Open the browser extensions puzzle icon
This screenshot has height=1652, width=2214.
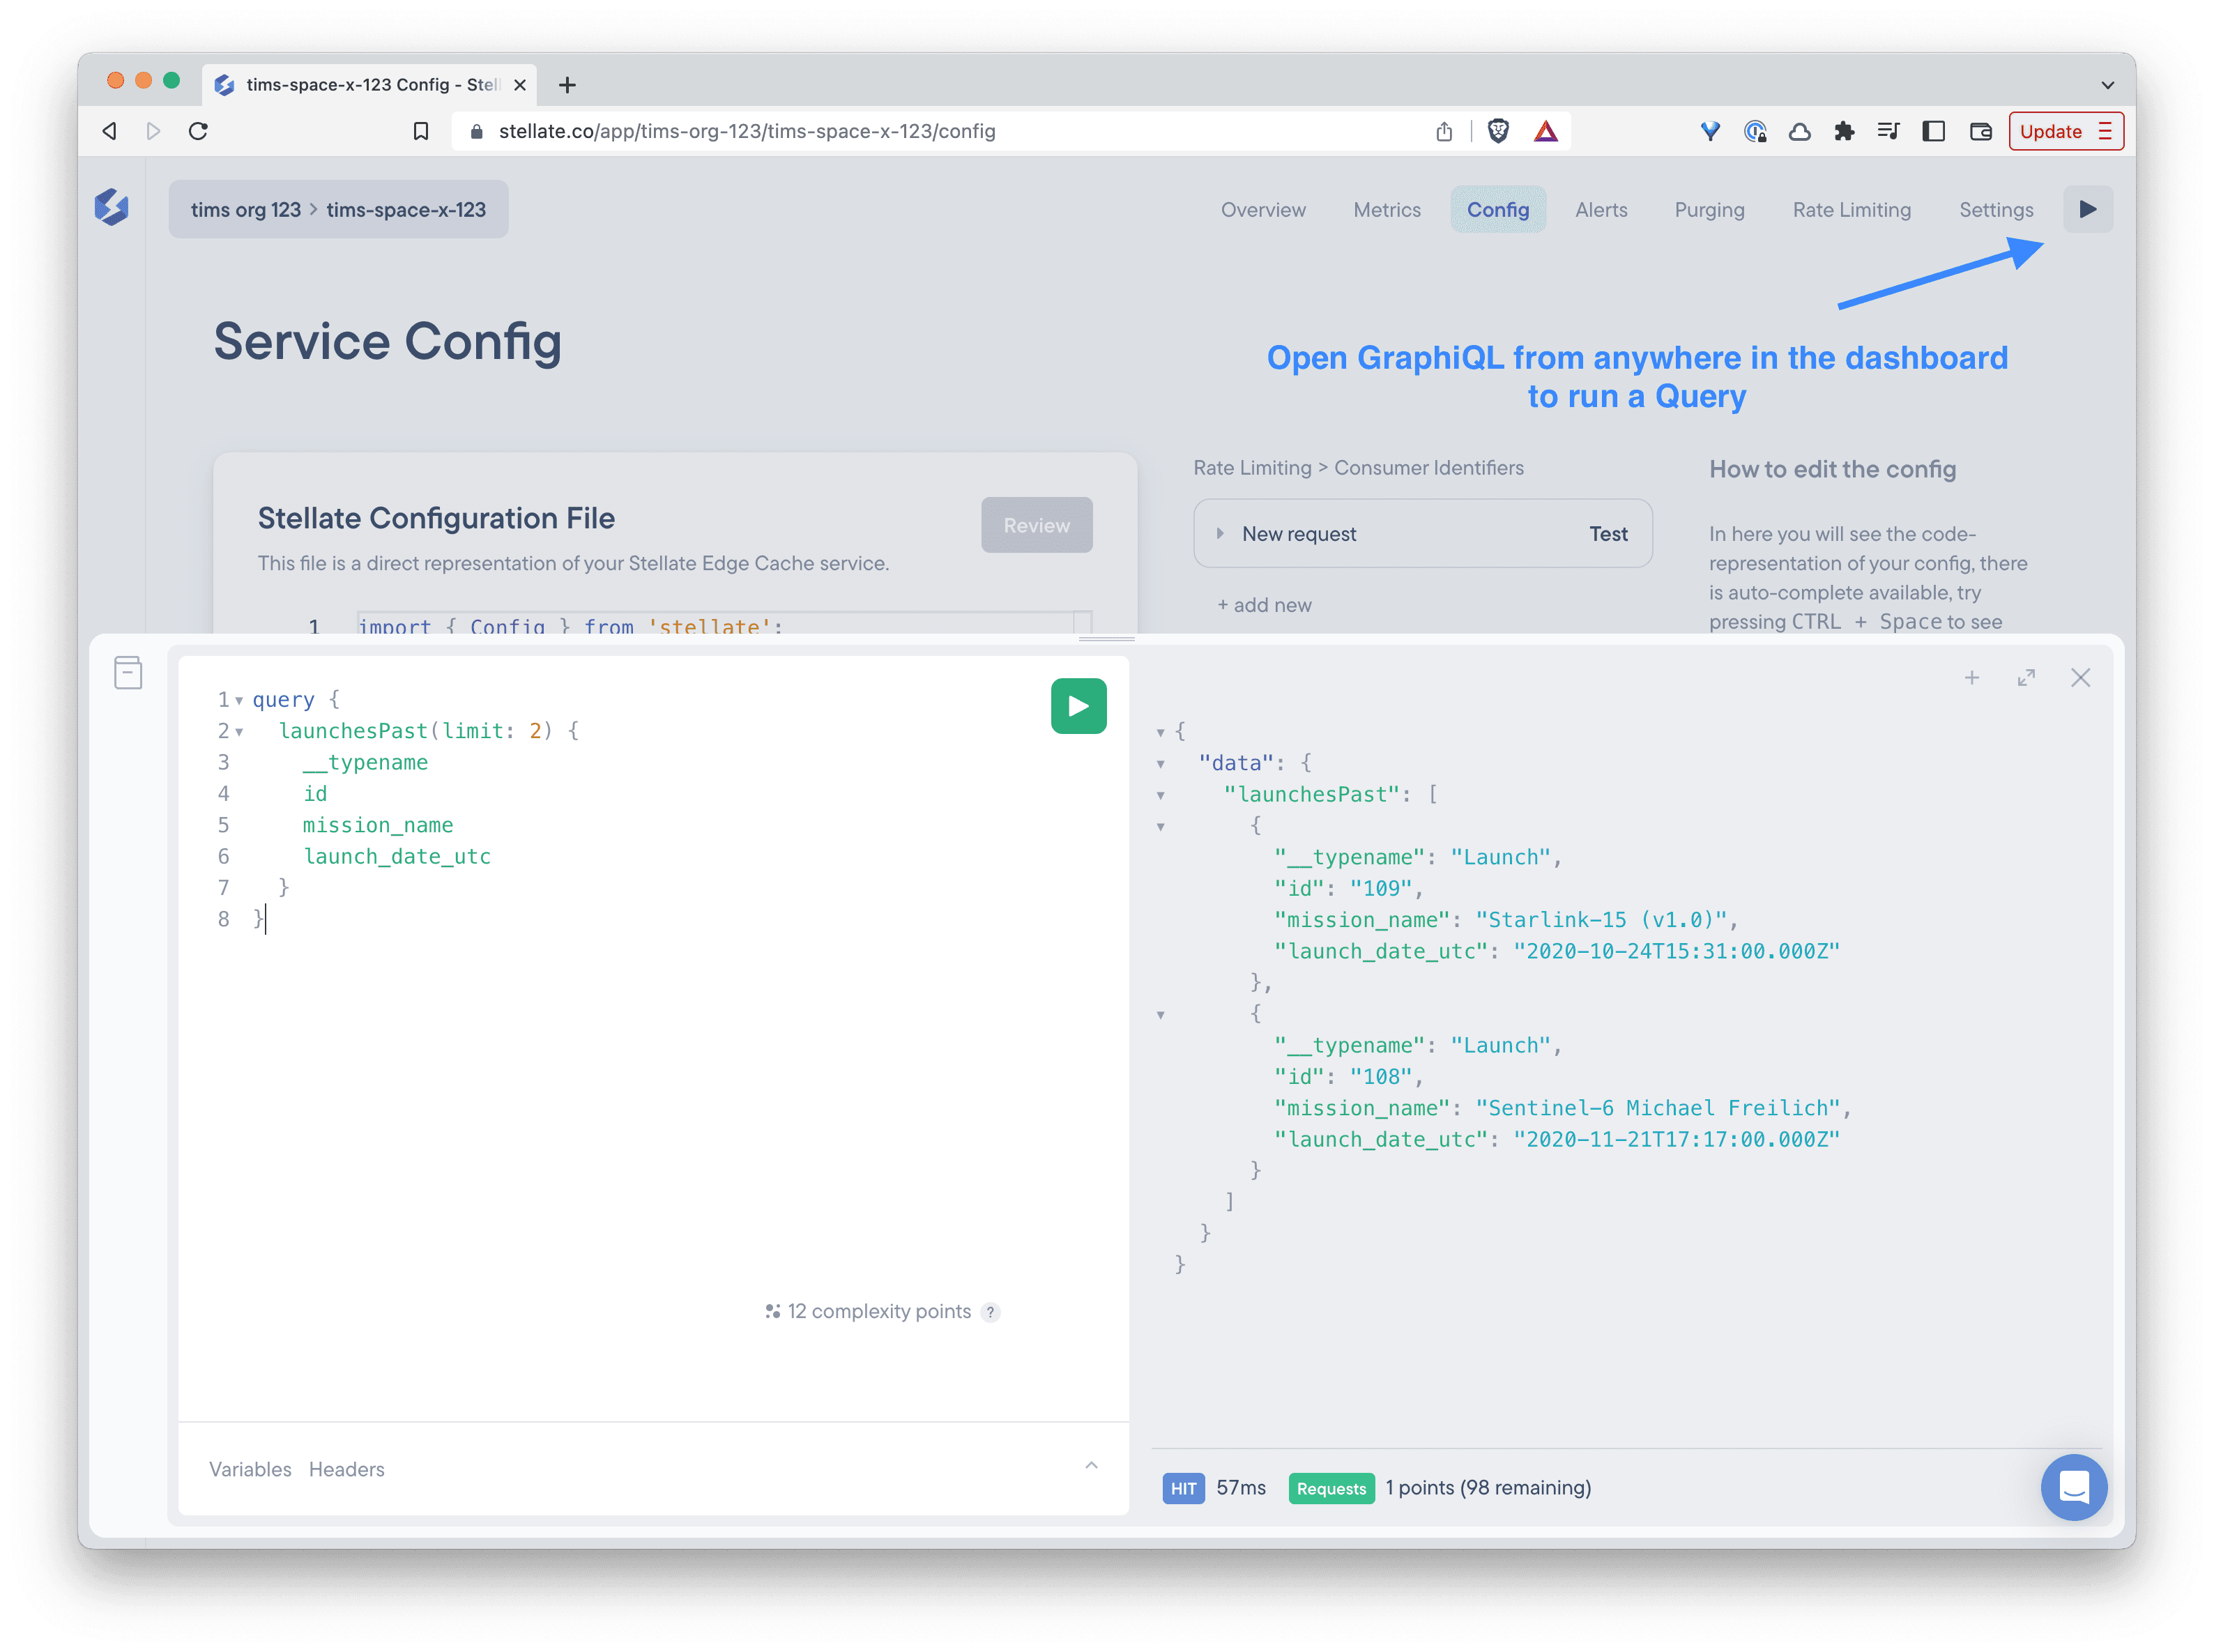click(1844, 130)
